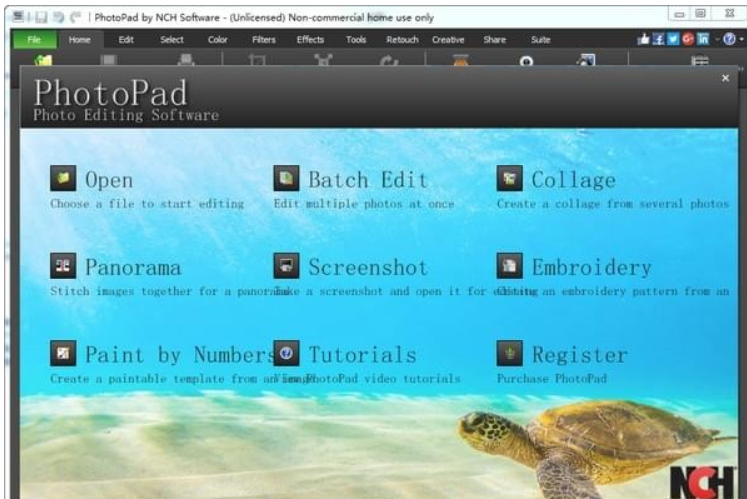The height and width of the screenshot is (499, 747).
Task: Click the Save icon in the title bar
Action: [x=41, y=18]
